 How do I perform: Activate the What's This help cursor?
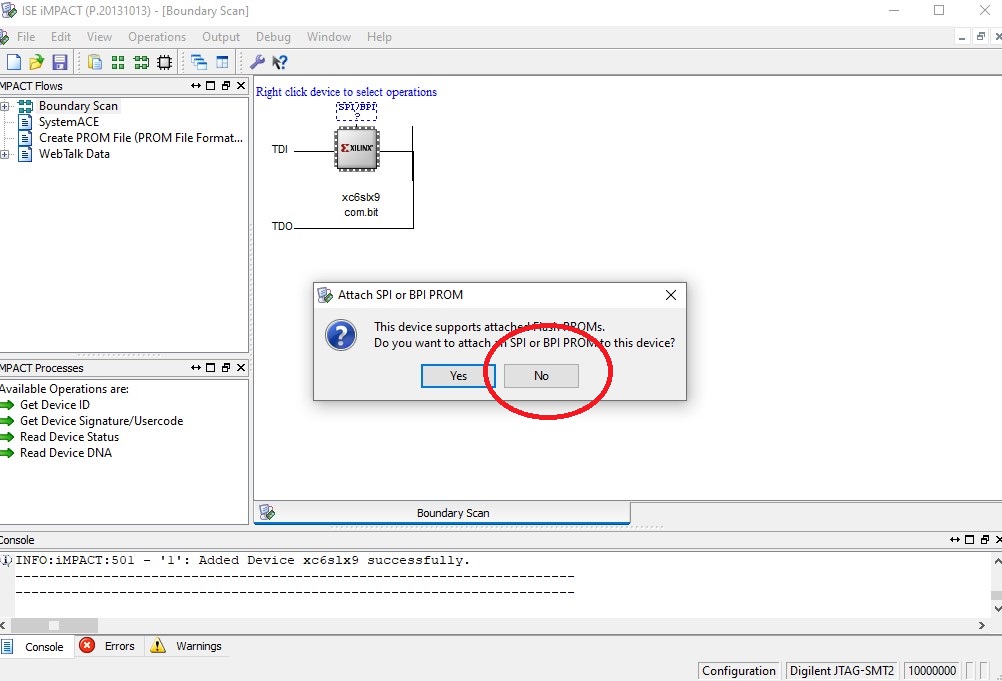pyautogui.click(x=280, y=62)
